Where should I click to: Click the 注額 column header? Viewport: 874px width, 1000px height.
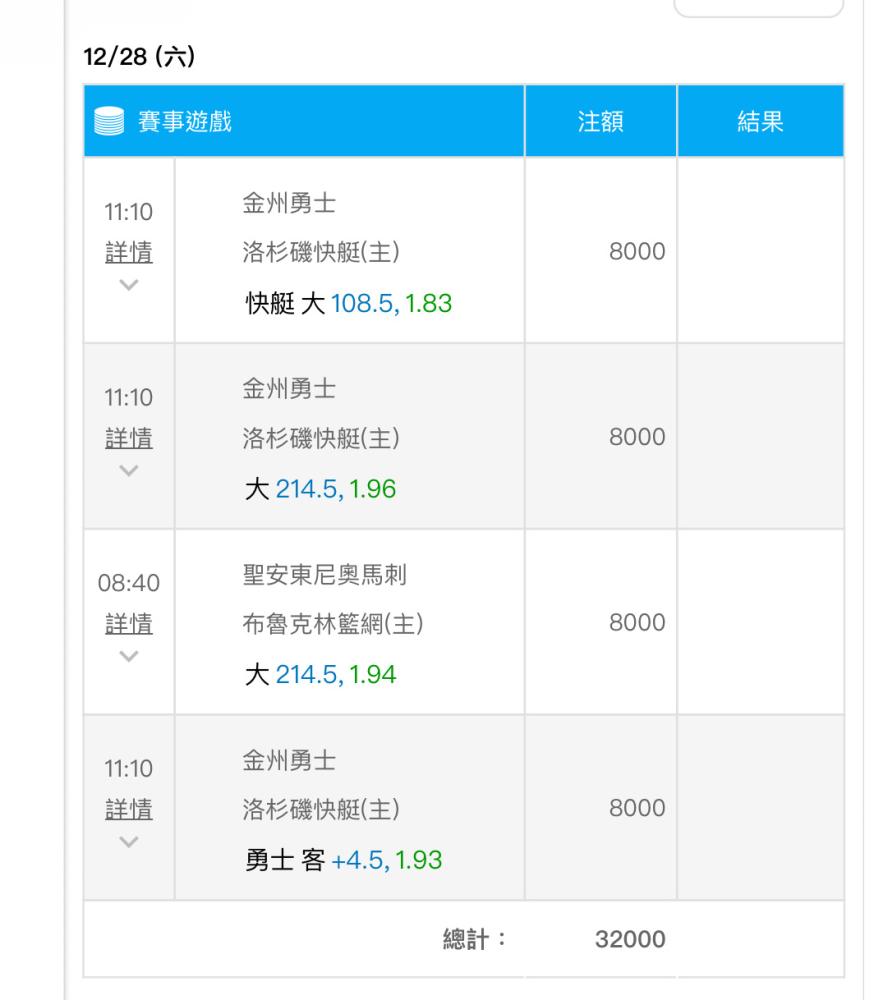click(x=600, y=122)
